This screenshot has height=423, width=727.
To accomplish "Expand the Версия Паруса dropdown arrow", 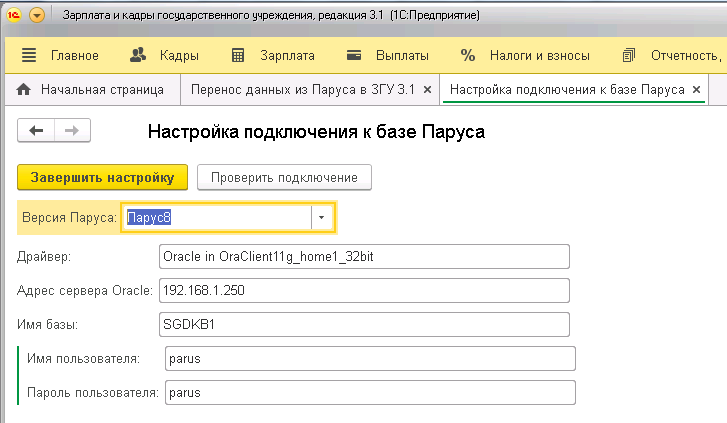I will point(322,217).
